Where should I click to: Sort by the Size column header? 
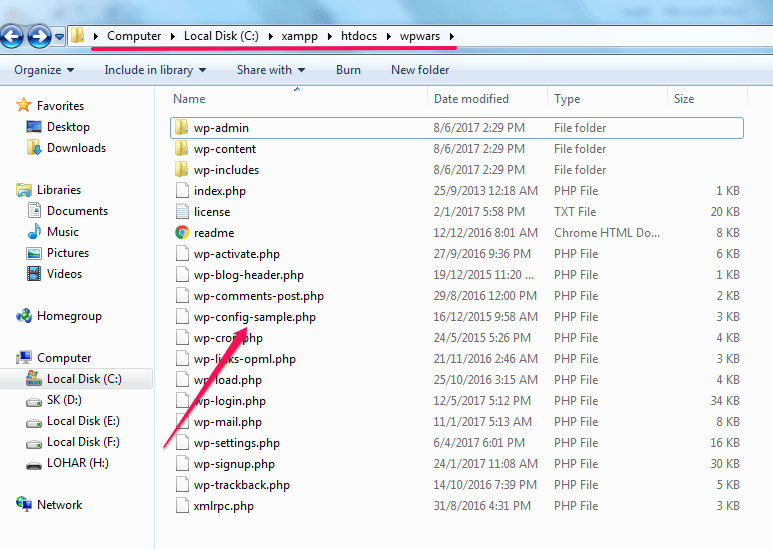tap(684, 99)
